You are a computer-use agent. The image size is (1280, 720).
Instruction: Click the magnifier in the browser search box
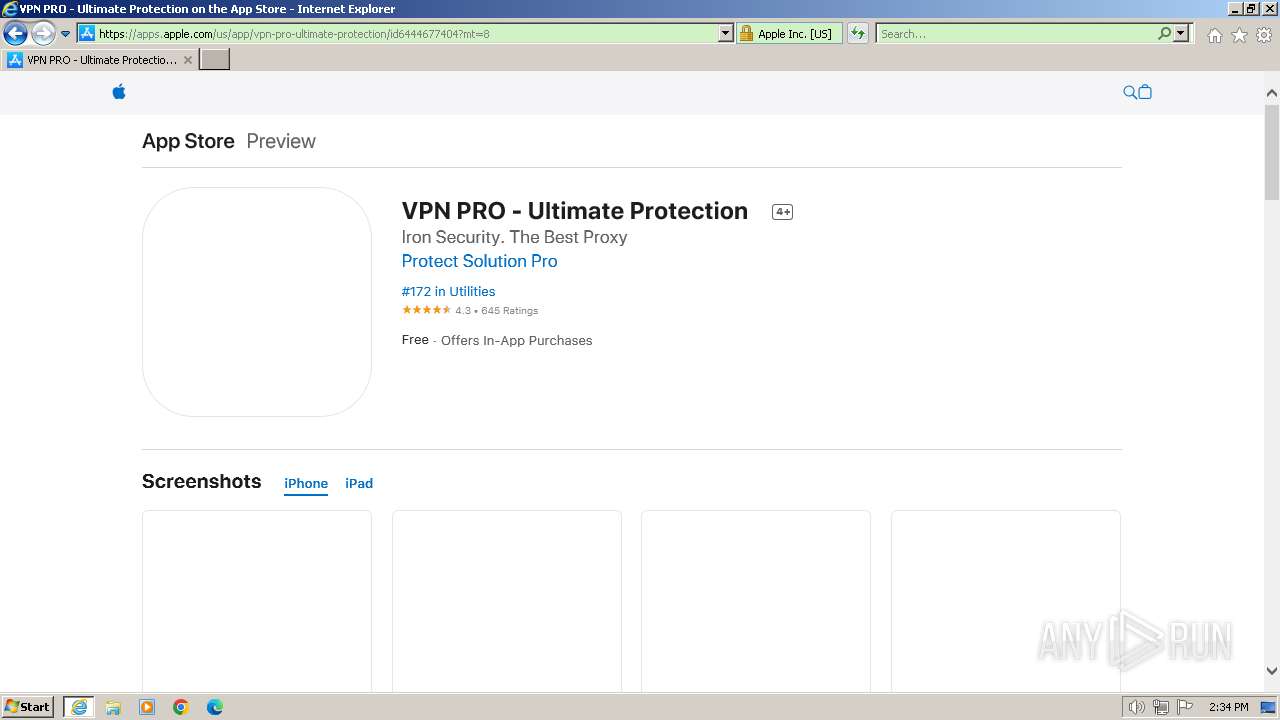[1164, 33]
